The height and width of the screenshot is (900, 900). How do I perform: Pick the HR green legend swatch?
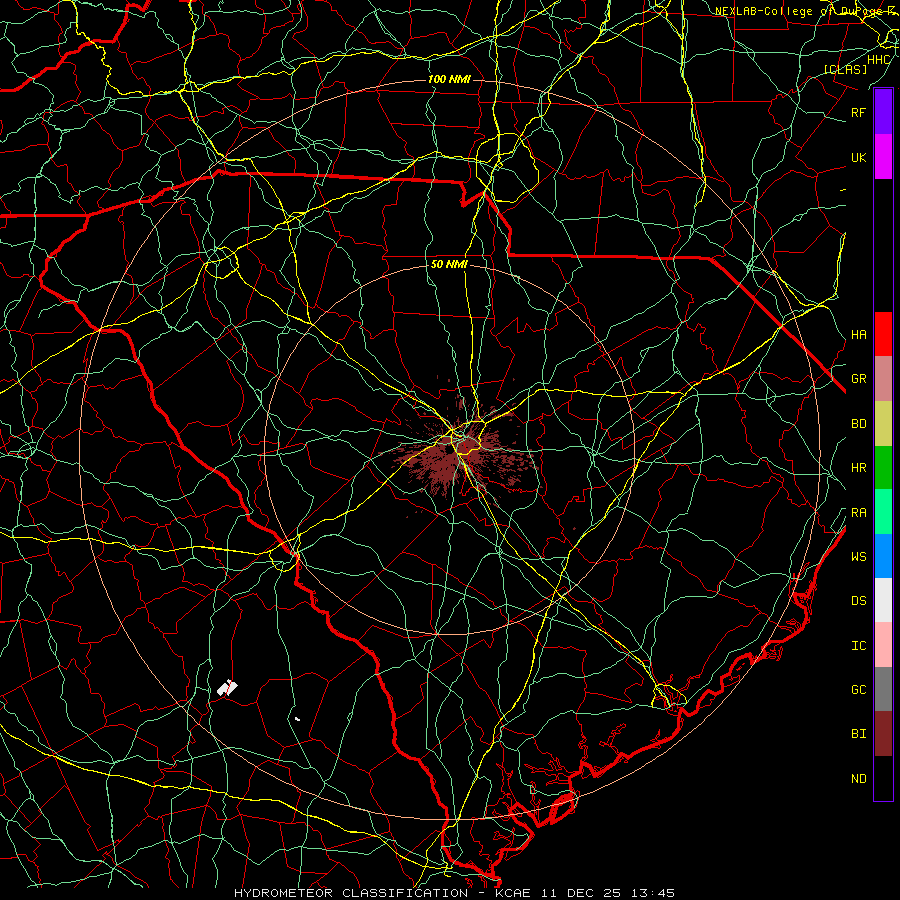pyautogui.click(x=883, y=468)
